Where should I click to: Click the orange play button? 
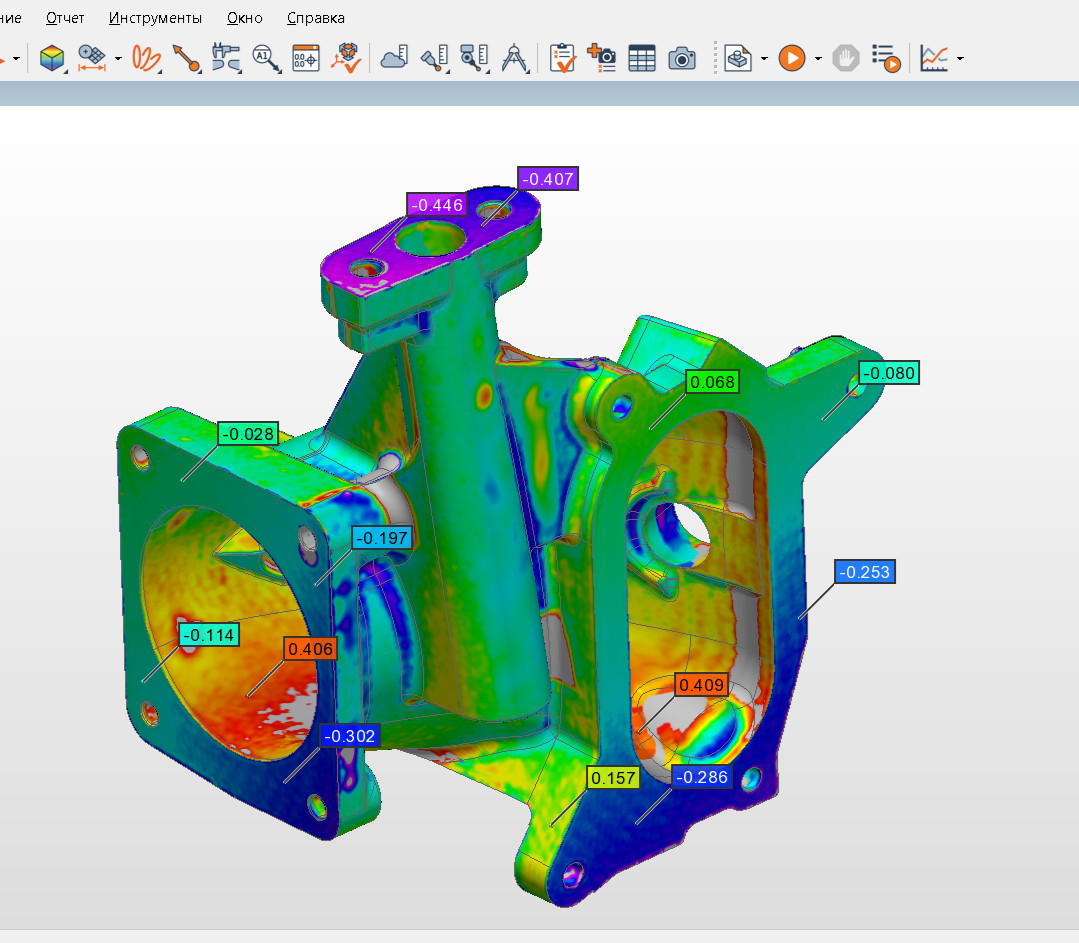[792, 59]
